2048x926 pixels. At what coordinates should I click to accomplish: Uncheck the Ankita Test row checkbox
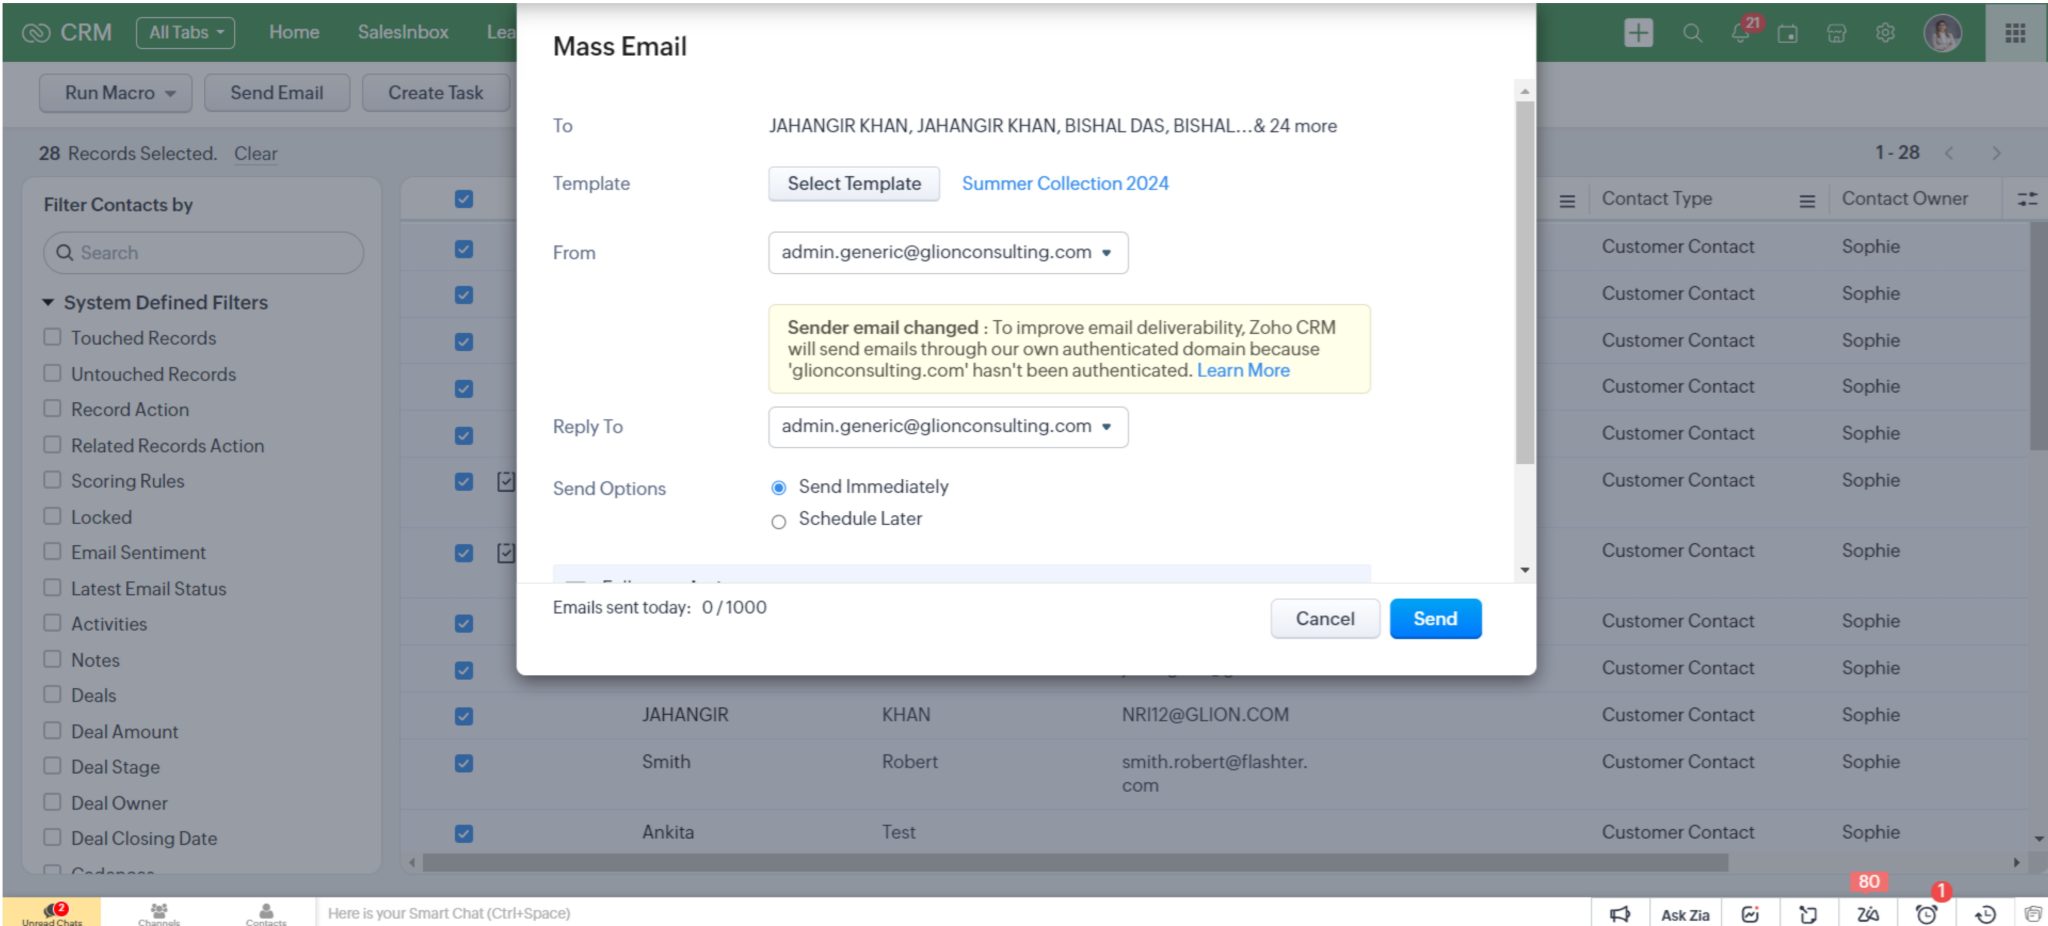point(463,833)
